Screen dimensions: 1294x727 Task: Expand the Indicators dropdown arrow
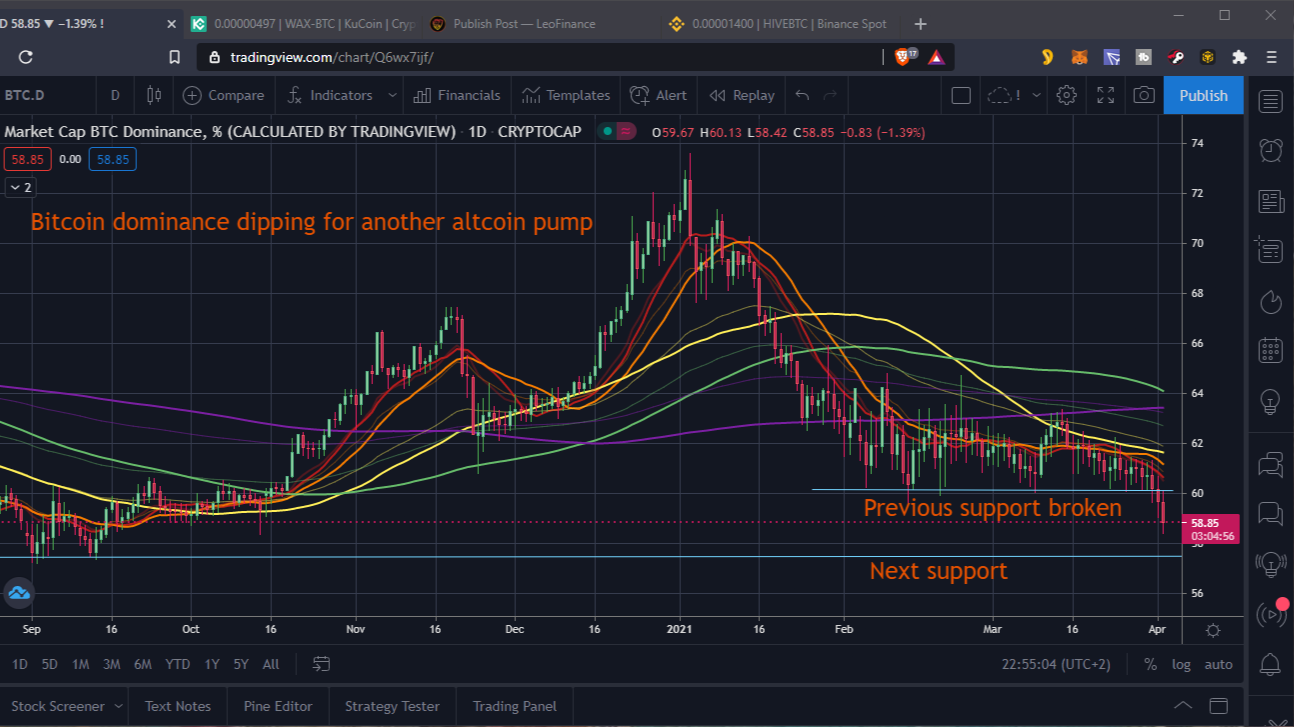[x=392, y=95]
